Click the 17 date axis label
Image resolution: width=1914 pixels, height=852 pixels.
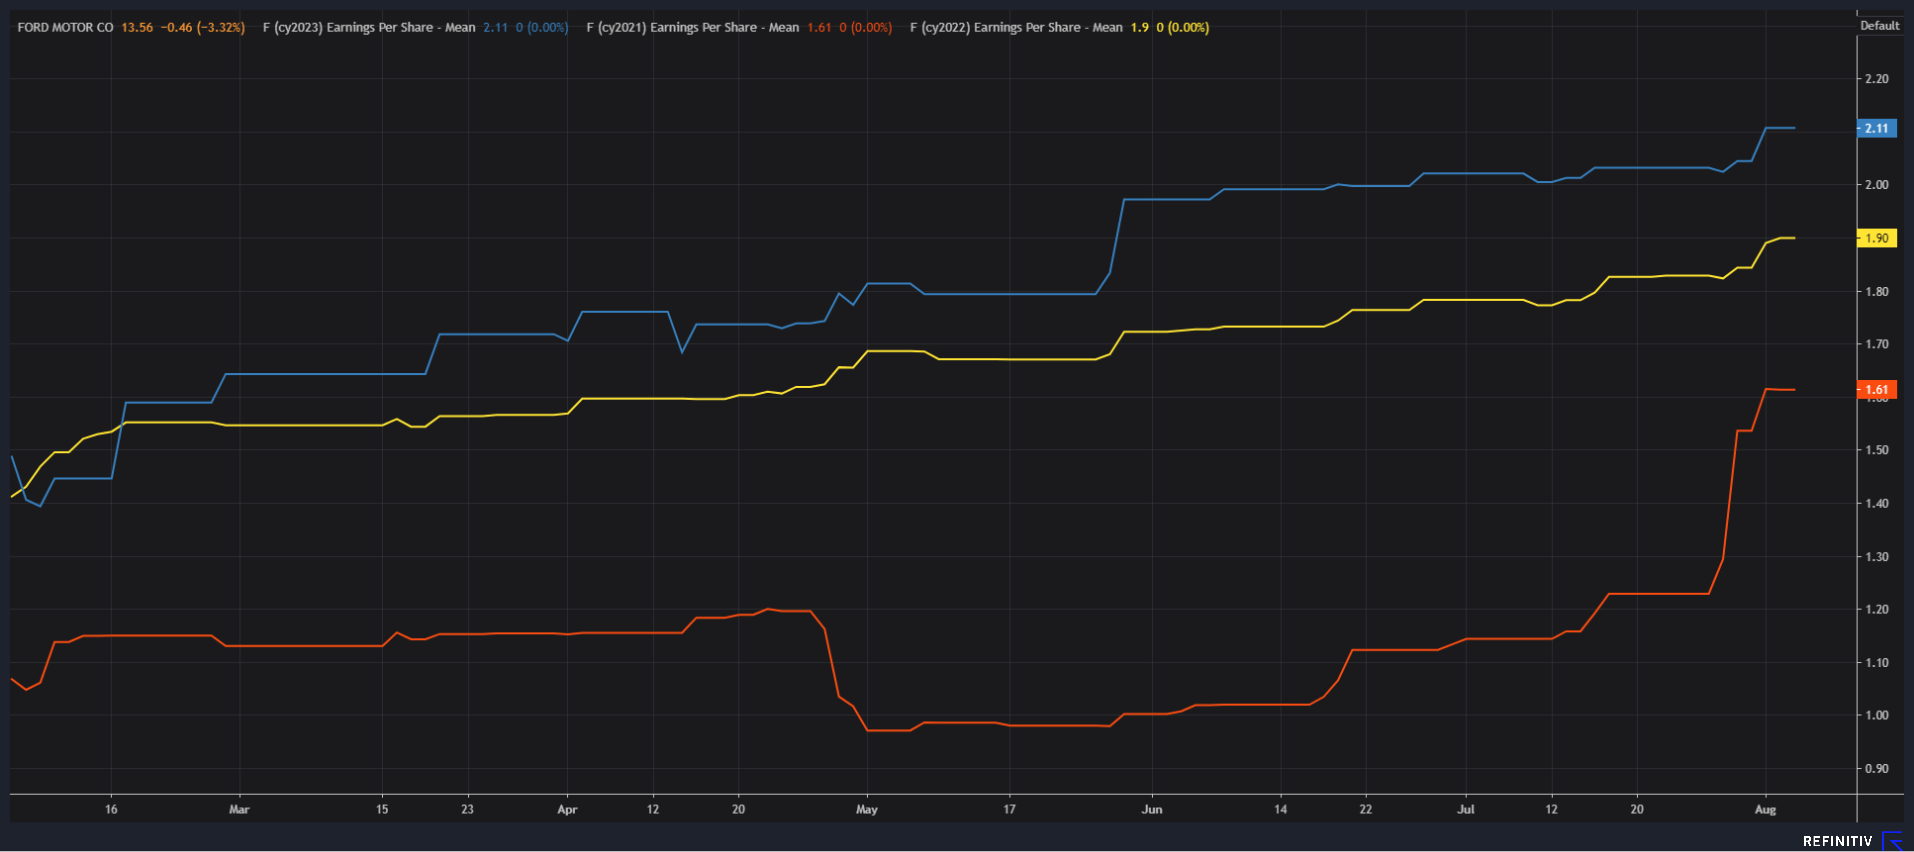[x=1009, y=809]
